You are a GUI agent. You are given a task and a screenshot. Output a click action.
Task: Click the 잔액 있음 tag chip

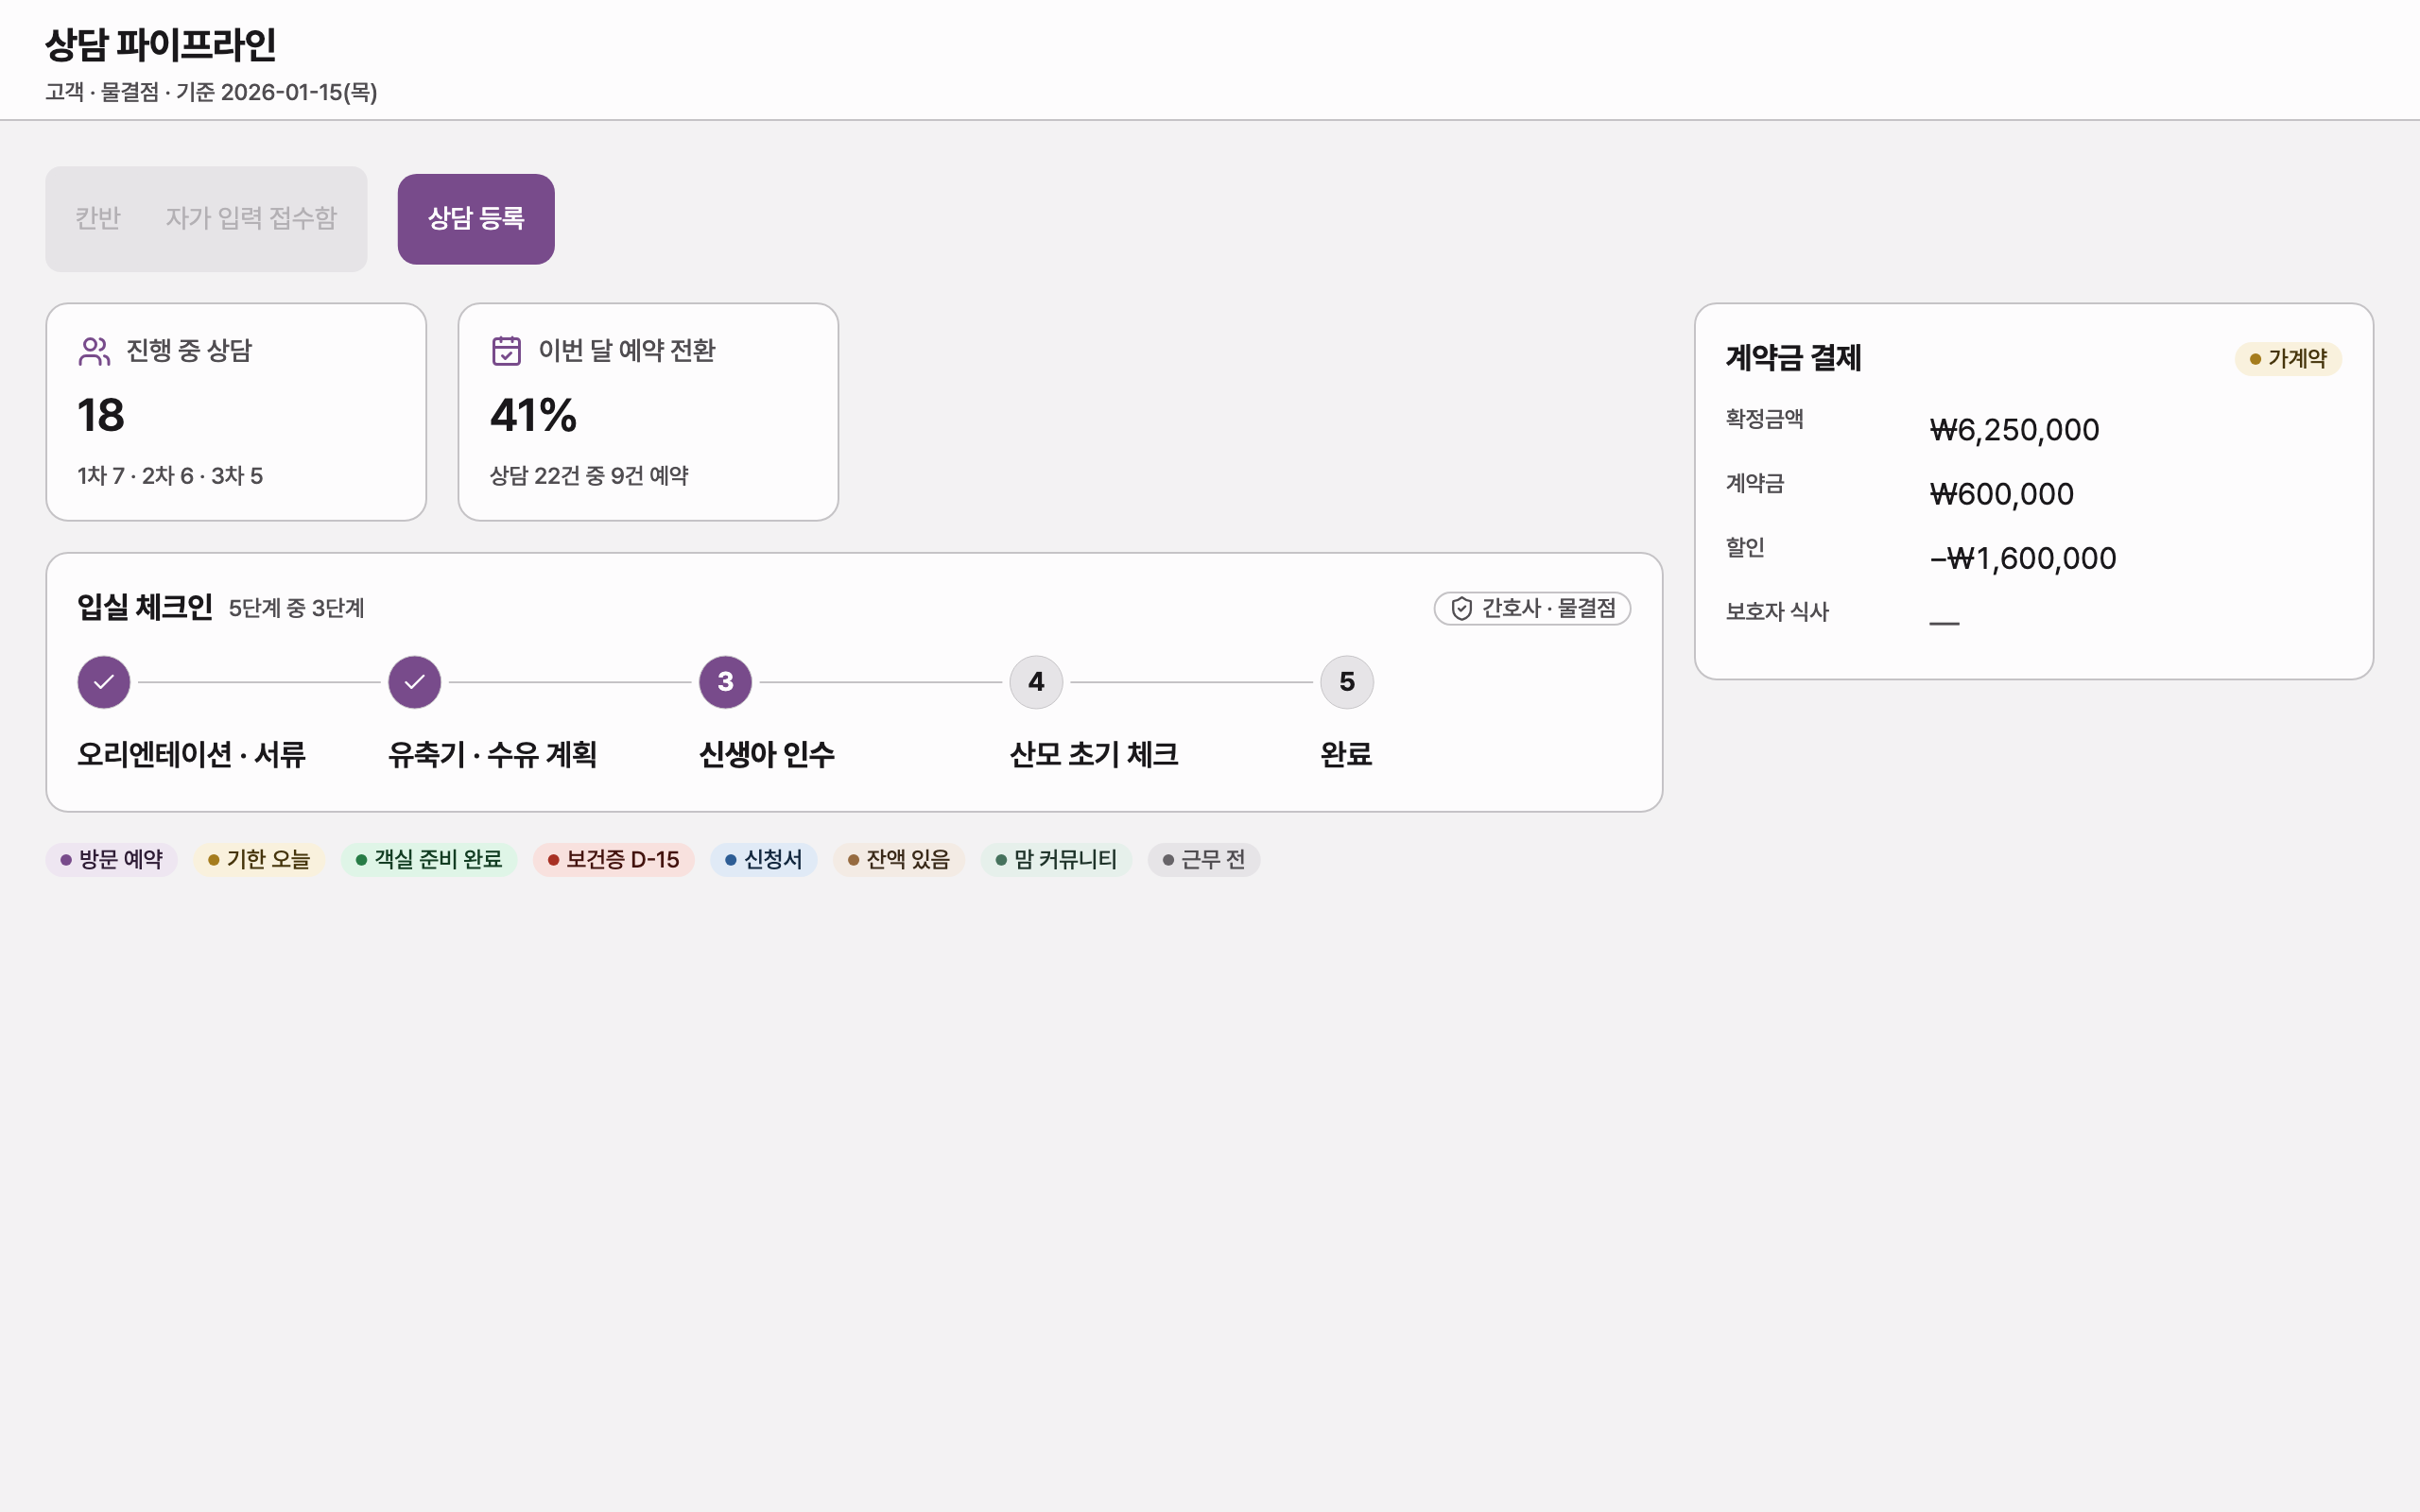point(899,860)
